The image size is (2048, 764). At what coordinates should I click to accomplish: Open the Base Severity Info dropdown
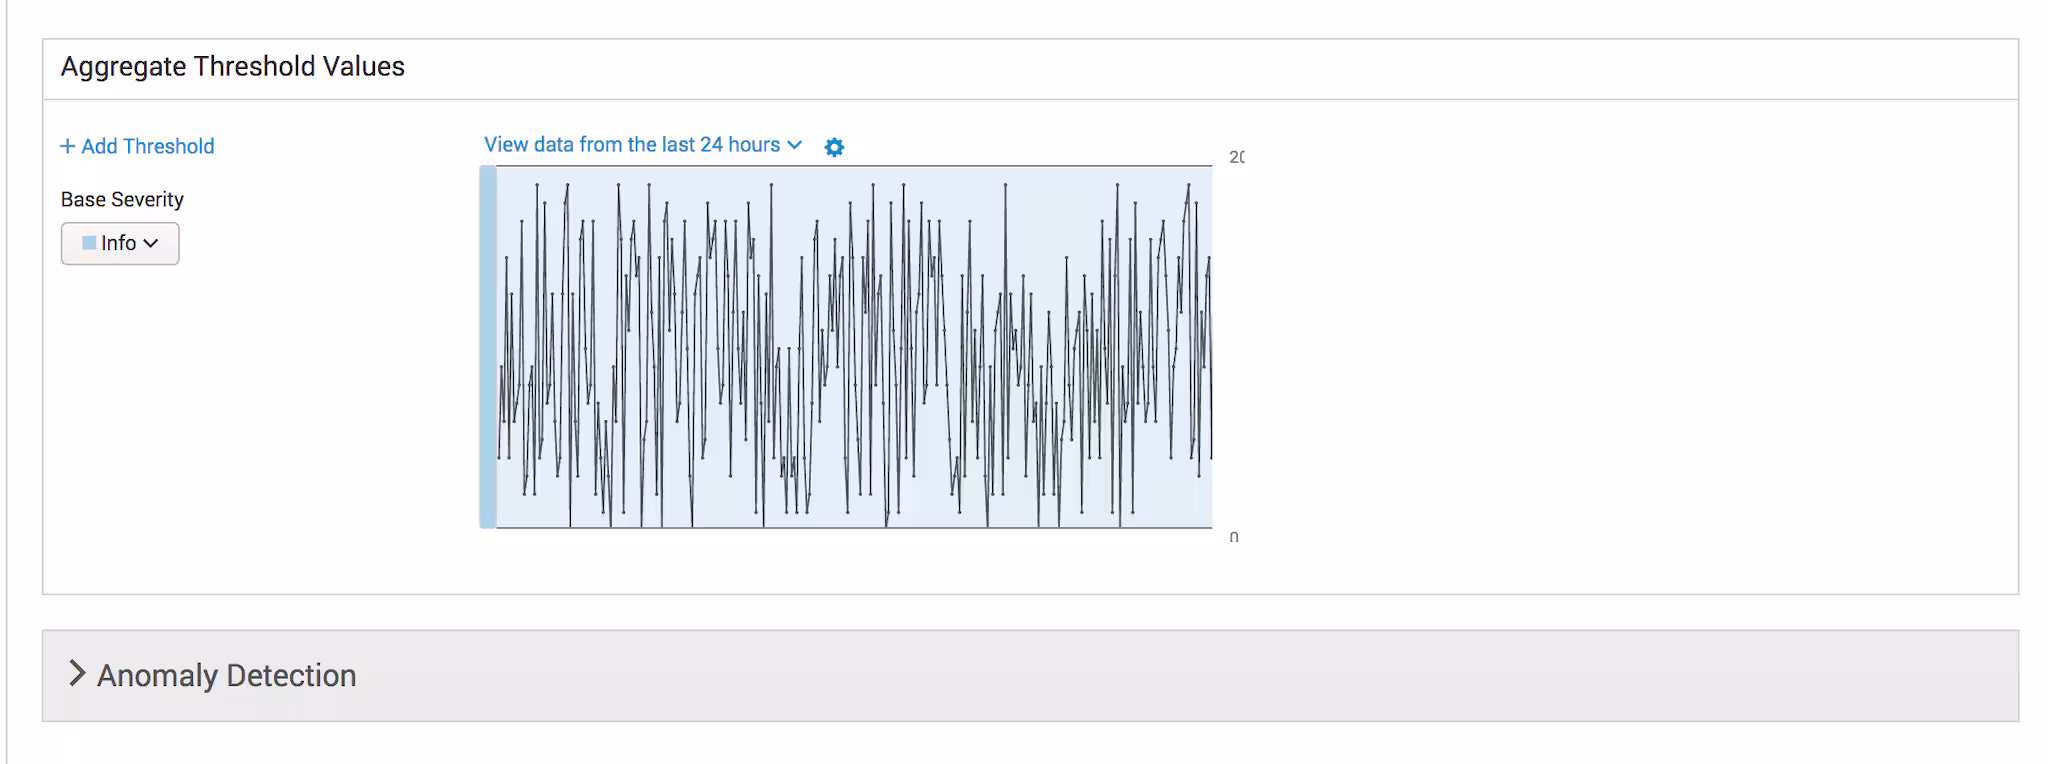click(120, 243)
